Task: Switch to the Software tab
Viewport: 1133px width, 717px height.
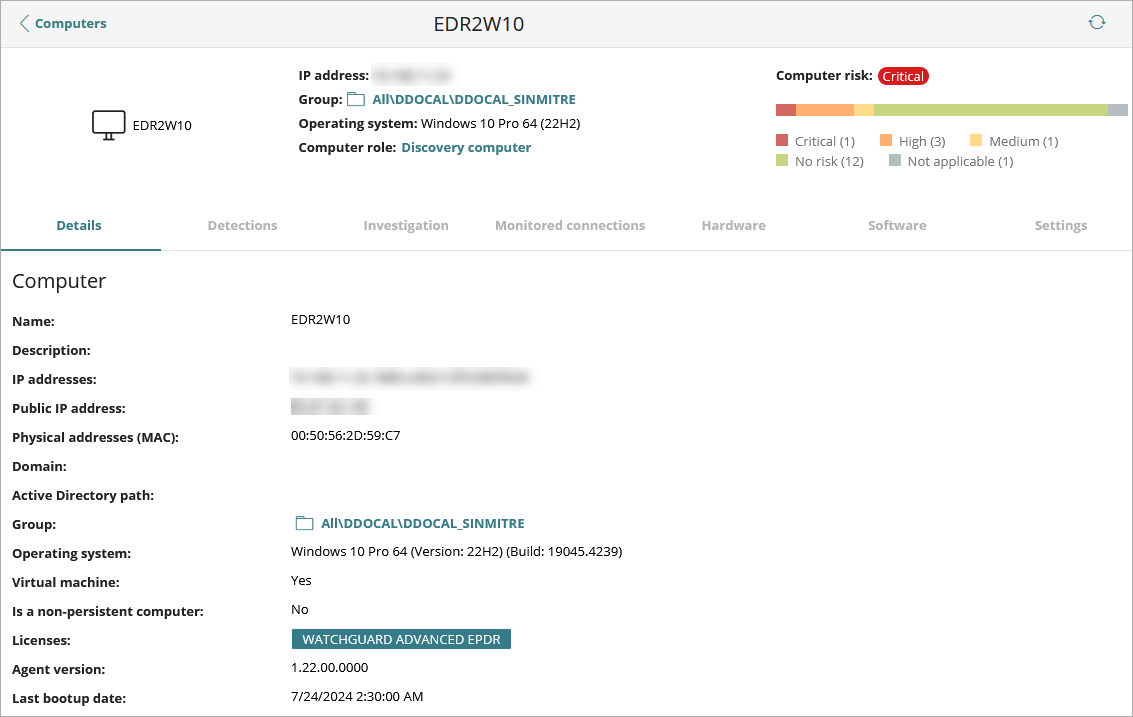Action: pyautogui.click(x=897, y=225)
